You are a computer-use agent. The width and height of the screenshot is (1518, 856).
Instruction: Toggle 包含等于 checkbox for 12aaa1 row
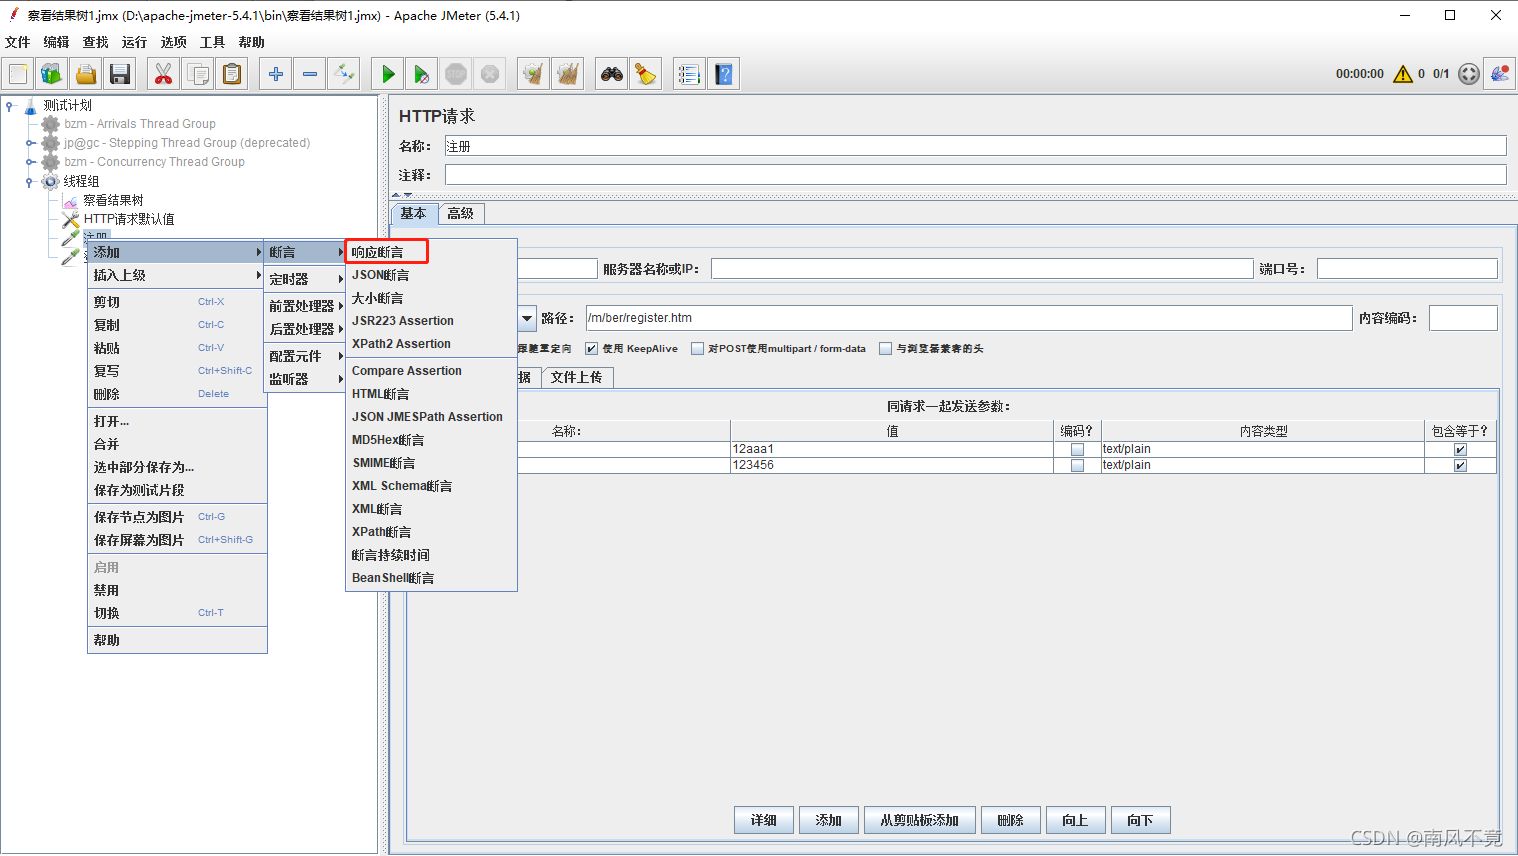pyautogui.click(x=1460, y=450)
